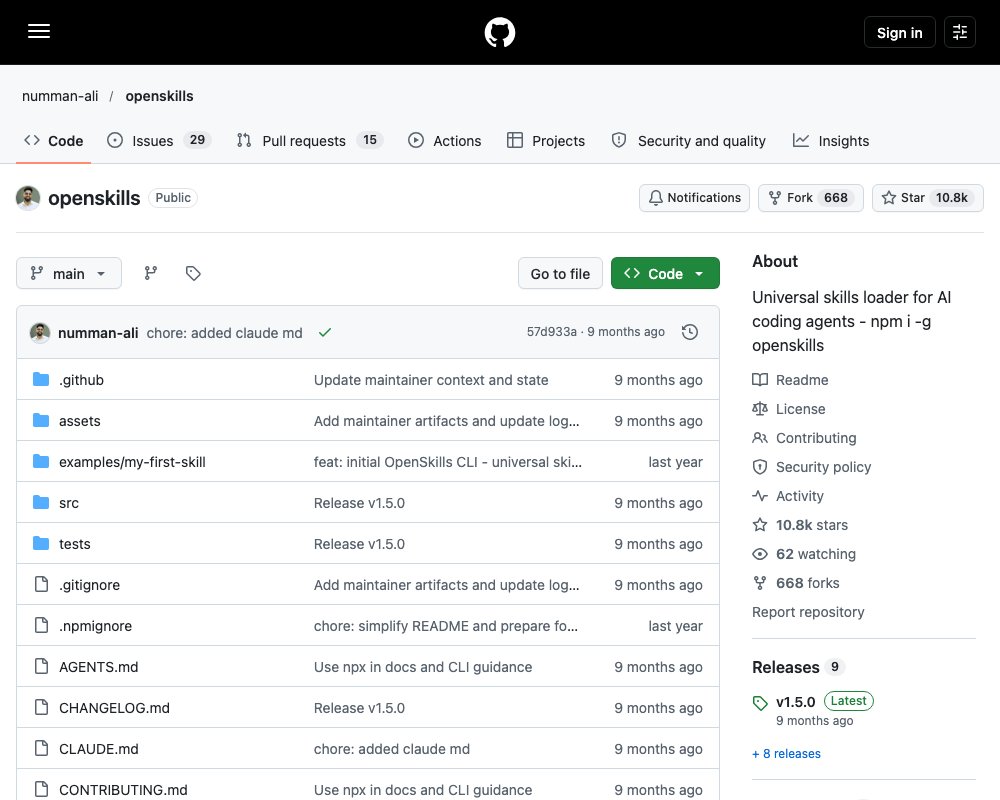This screenshot has width=1000, height=800.
Task: Open the numman-ali owner link
Action: (x=60, y=96)
